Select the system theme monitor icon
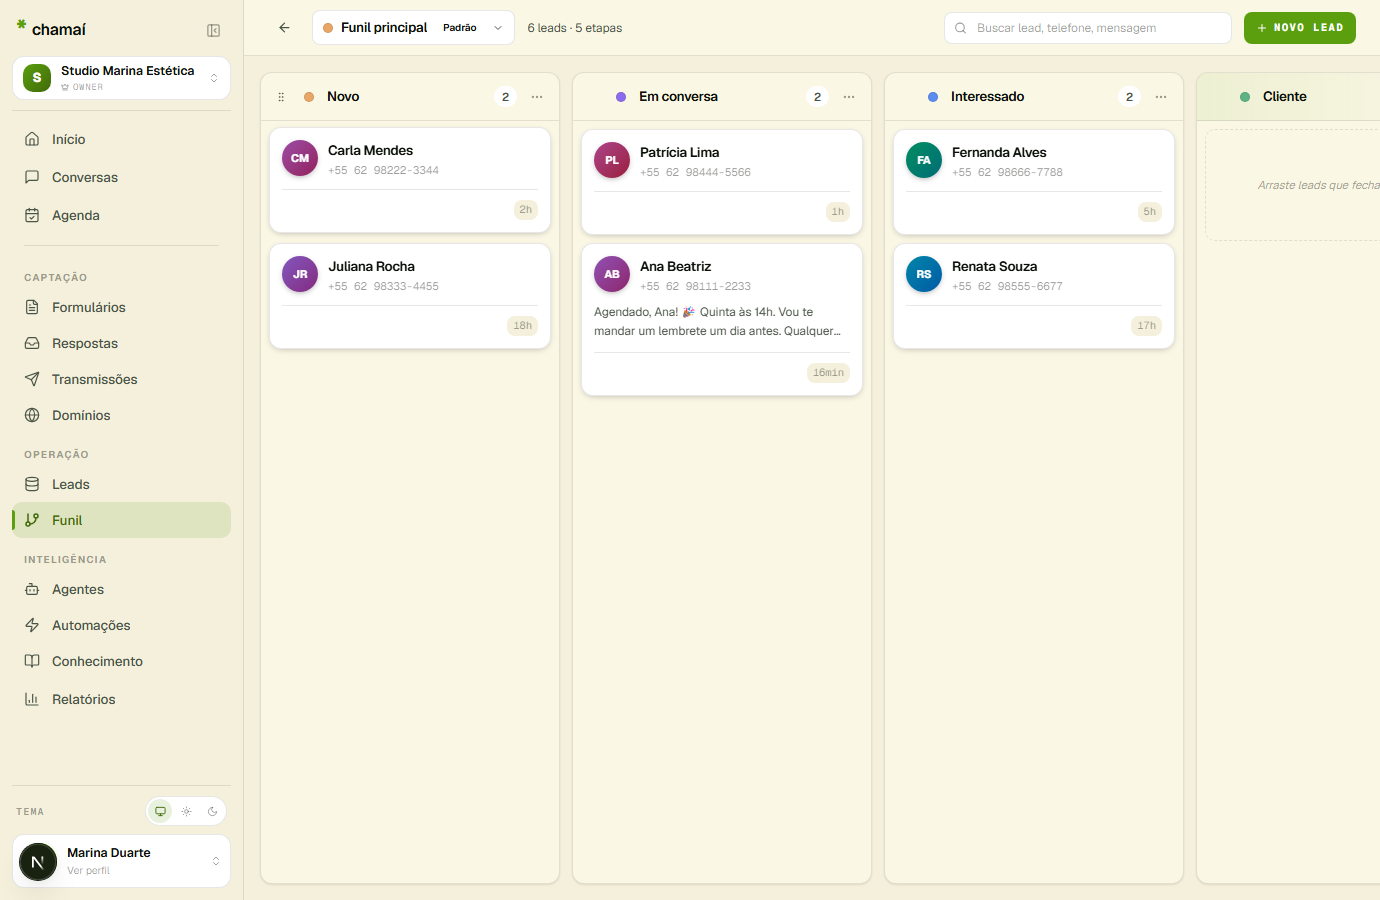This screenshot has width=1380, height=900. tap(160, 811)
